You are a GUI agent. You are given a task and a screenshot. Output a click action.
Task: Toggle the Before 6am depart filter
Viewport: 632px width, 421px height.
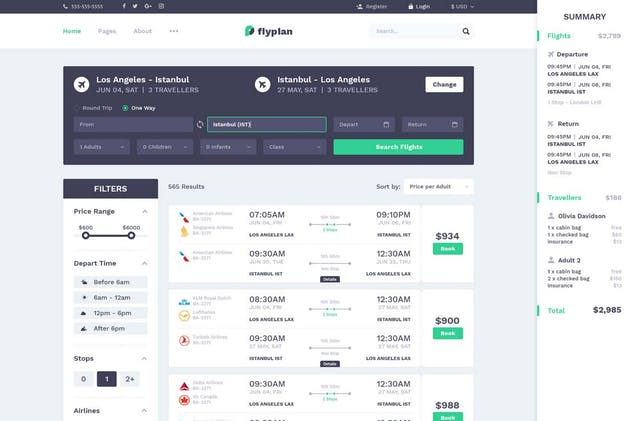(110, 282)
